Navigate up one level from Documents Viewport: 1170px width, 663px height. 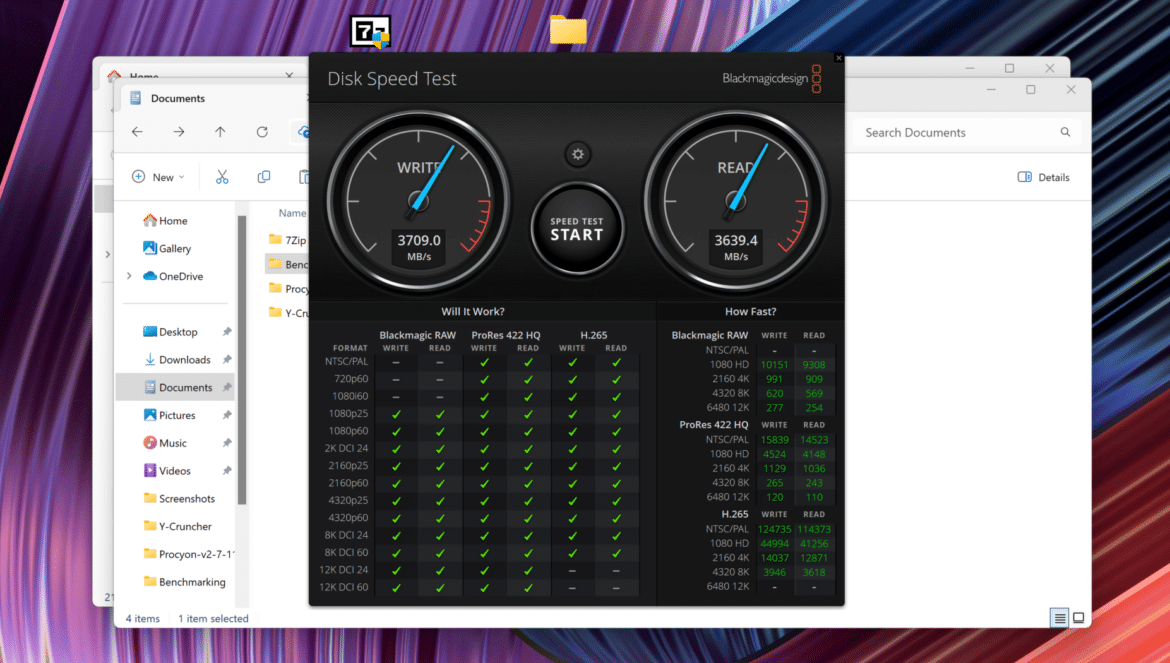click(220, 132)
